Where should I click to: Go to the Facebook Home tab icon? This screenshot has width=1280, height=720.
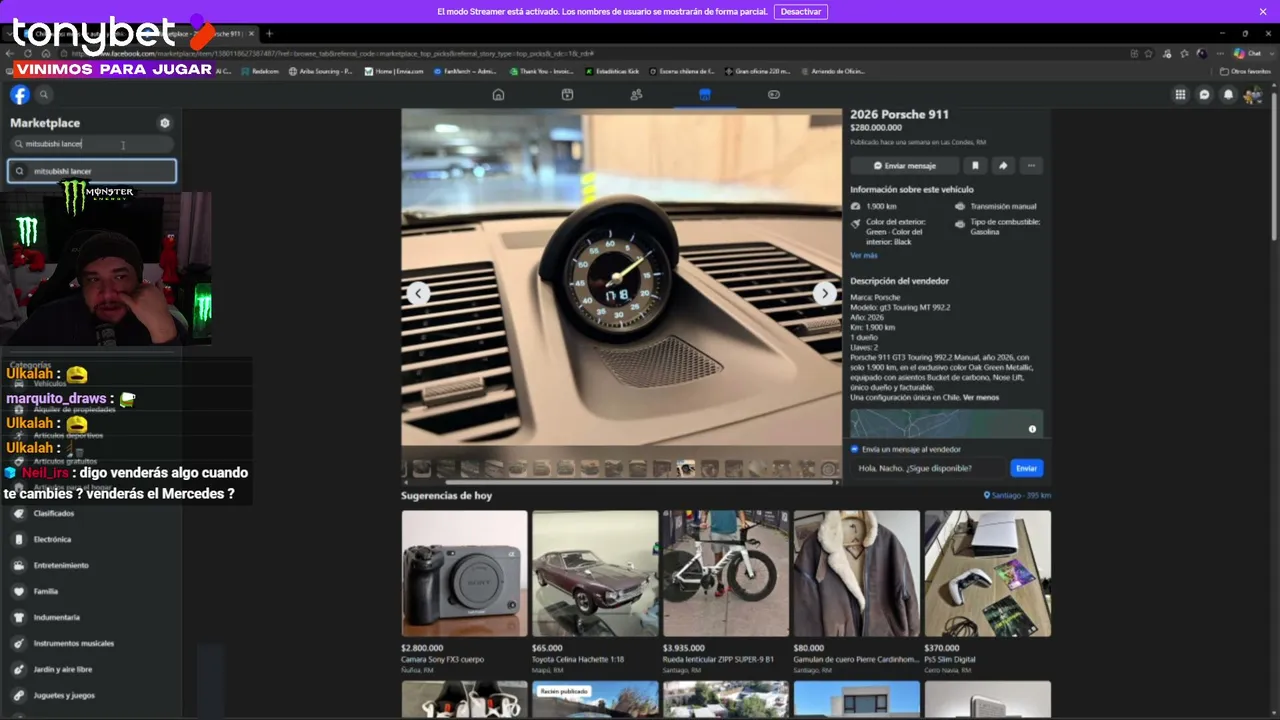pyautogui.click(x=498, y=95)
